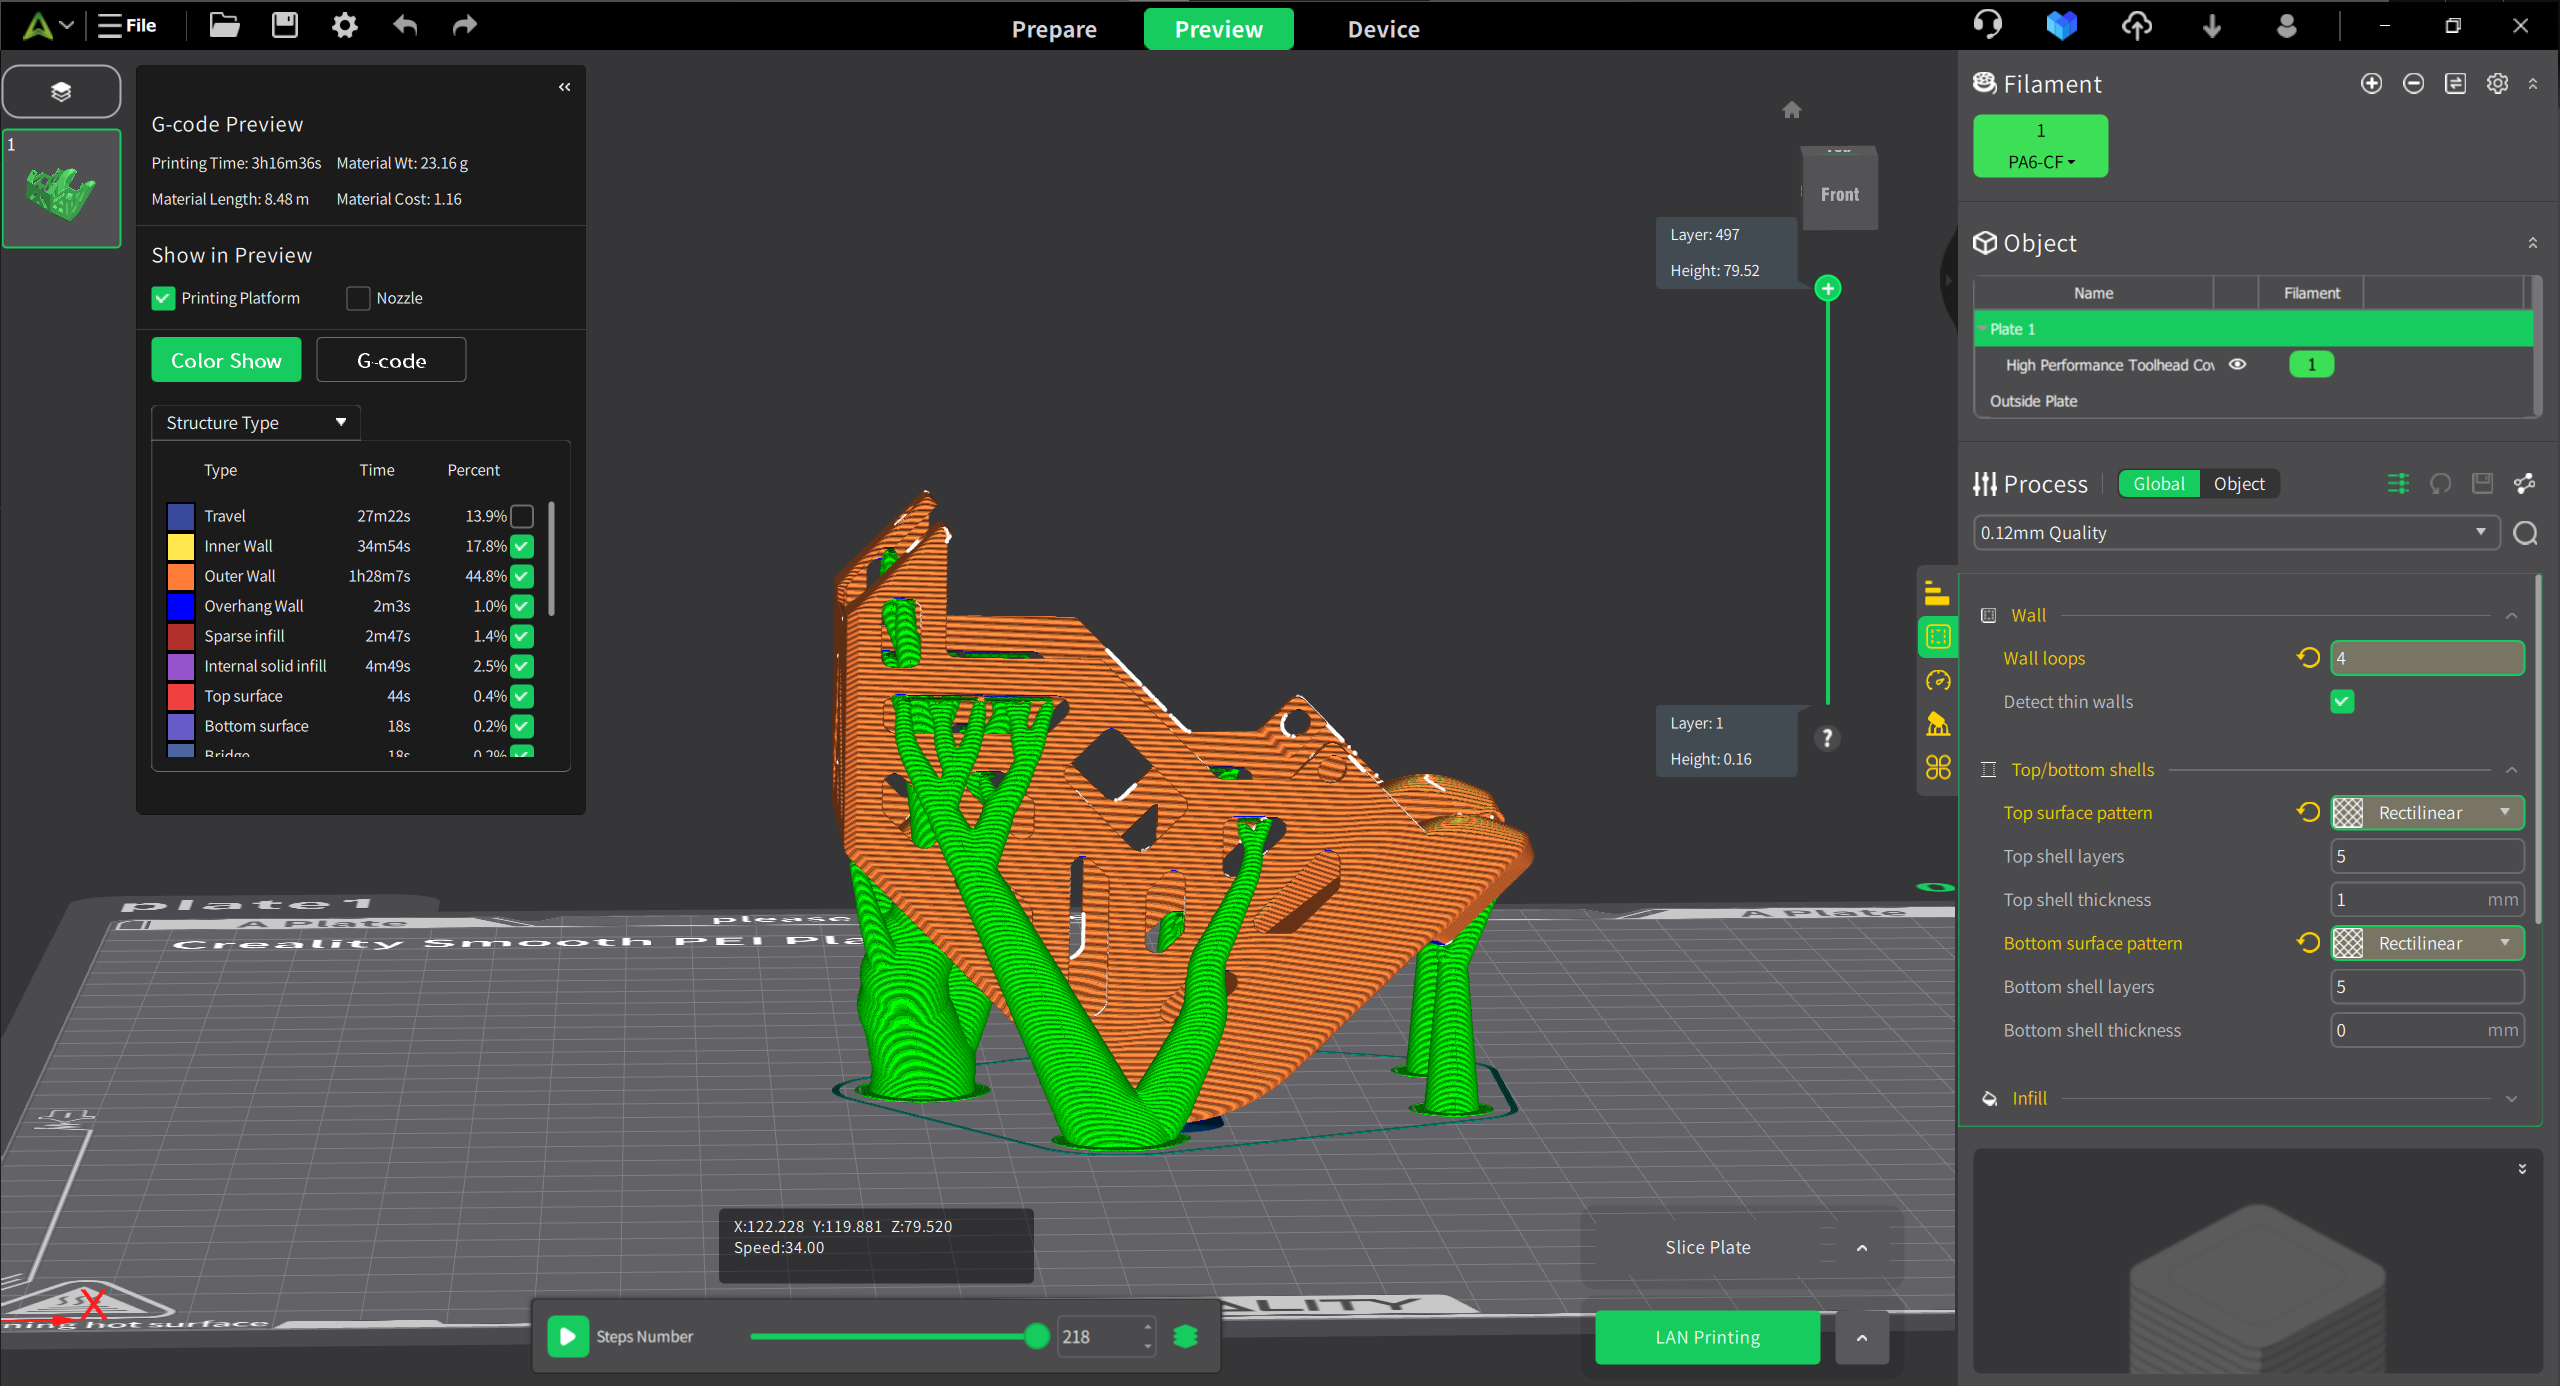This screenshot has width=2560, height=1386.
Task: Switch to the Device tab
Action: pyautogui.click(x=1383, y=29)
